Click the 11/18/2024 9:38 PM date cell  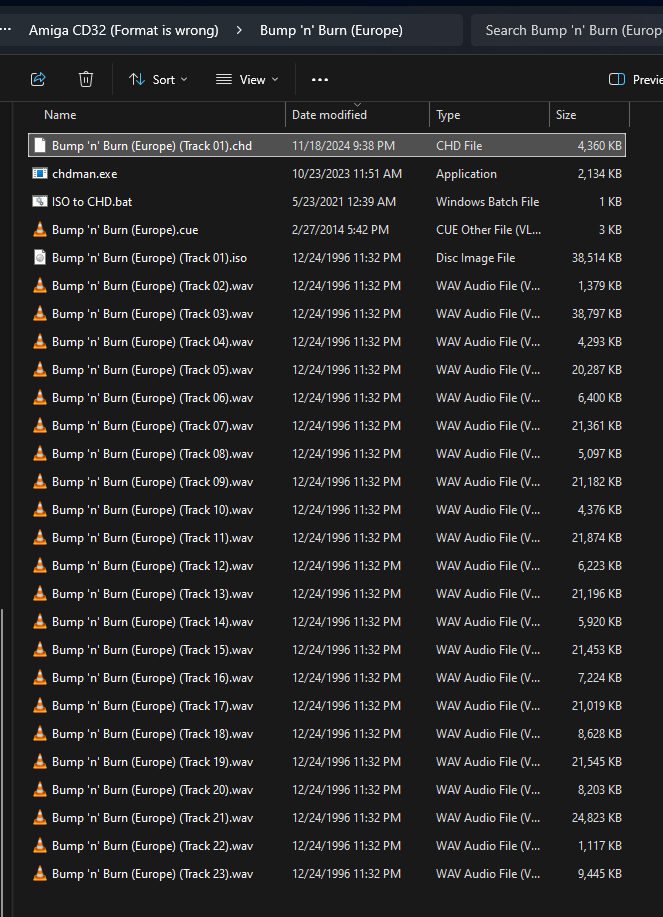(343, 146)
